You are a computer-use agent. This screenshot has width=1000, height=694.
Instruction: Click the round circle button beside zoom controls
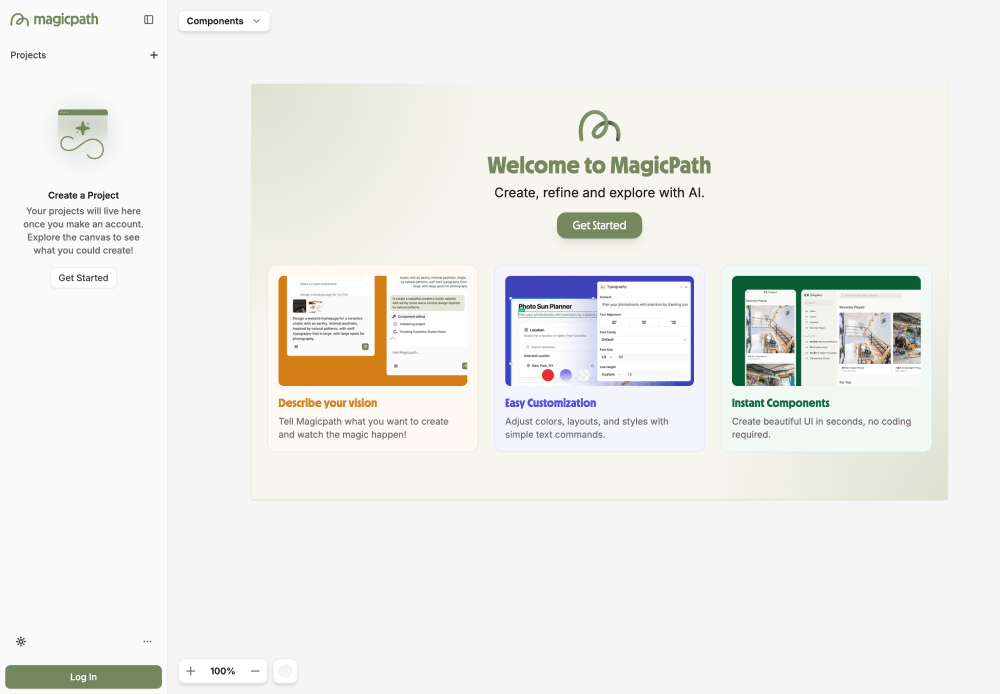[x=286, y=671]
